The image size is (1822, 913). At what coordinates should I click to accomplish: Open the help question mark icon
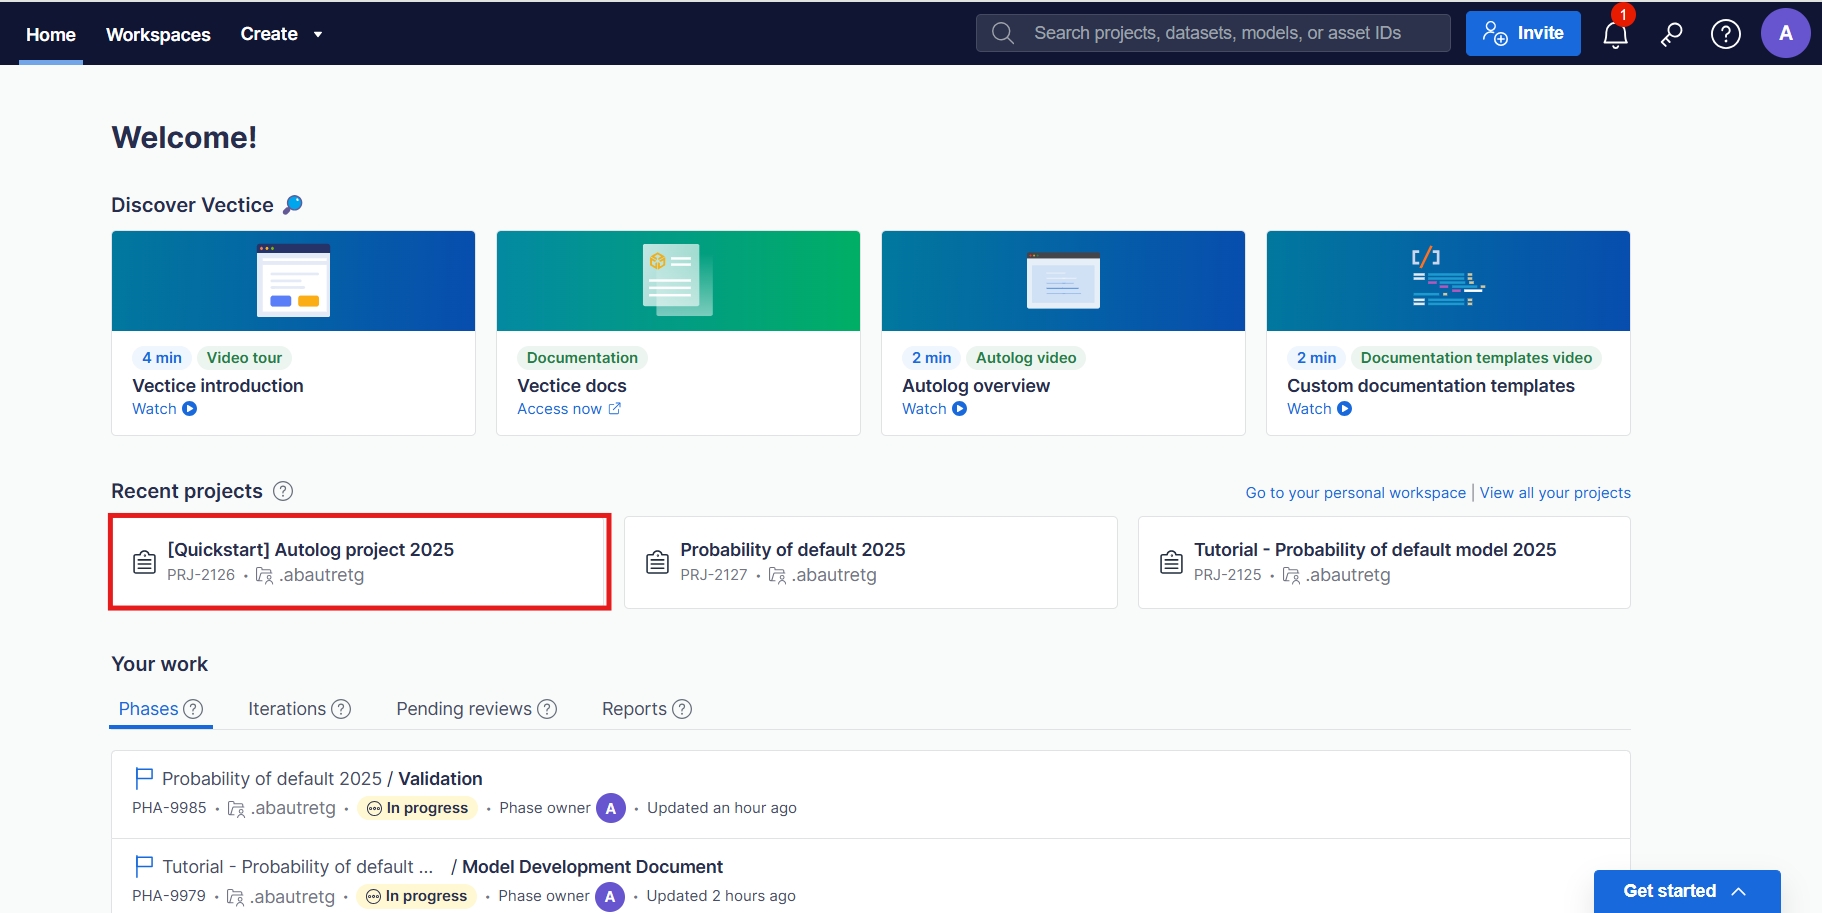click(x=1725, y=34)
